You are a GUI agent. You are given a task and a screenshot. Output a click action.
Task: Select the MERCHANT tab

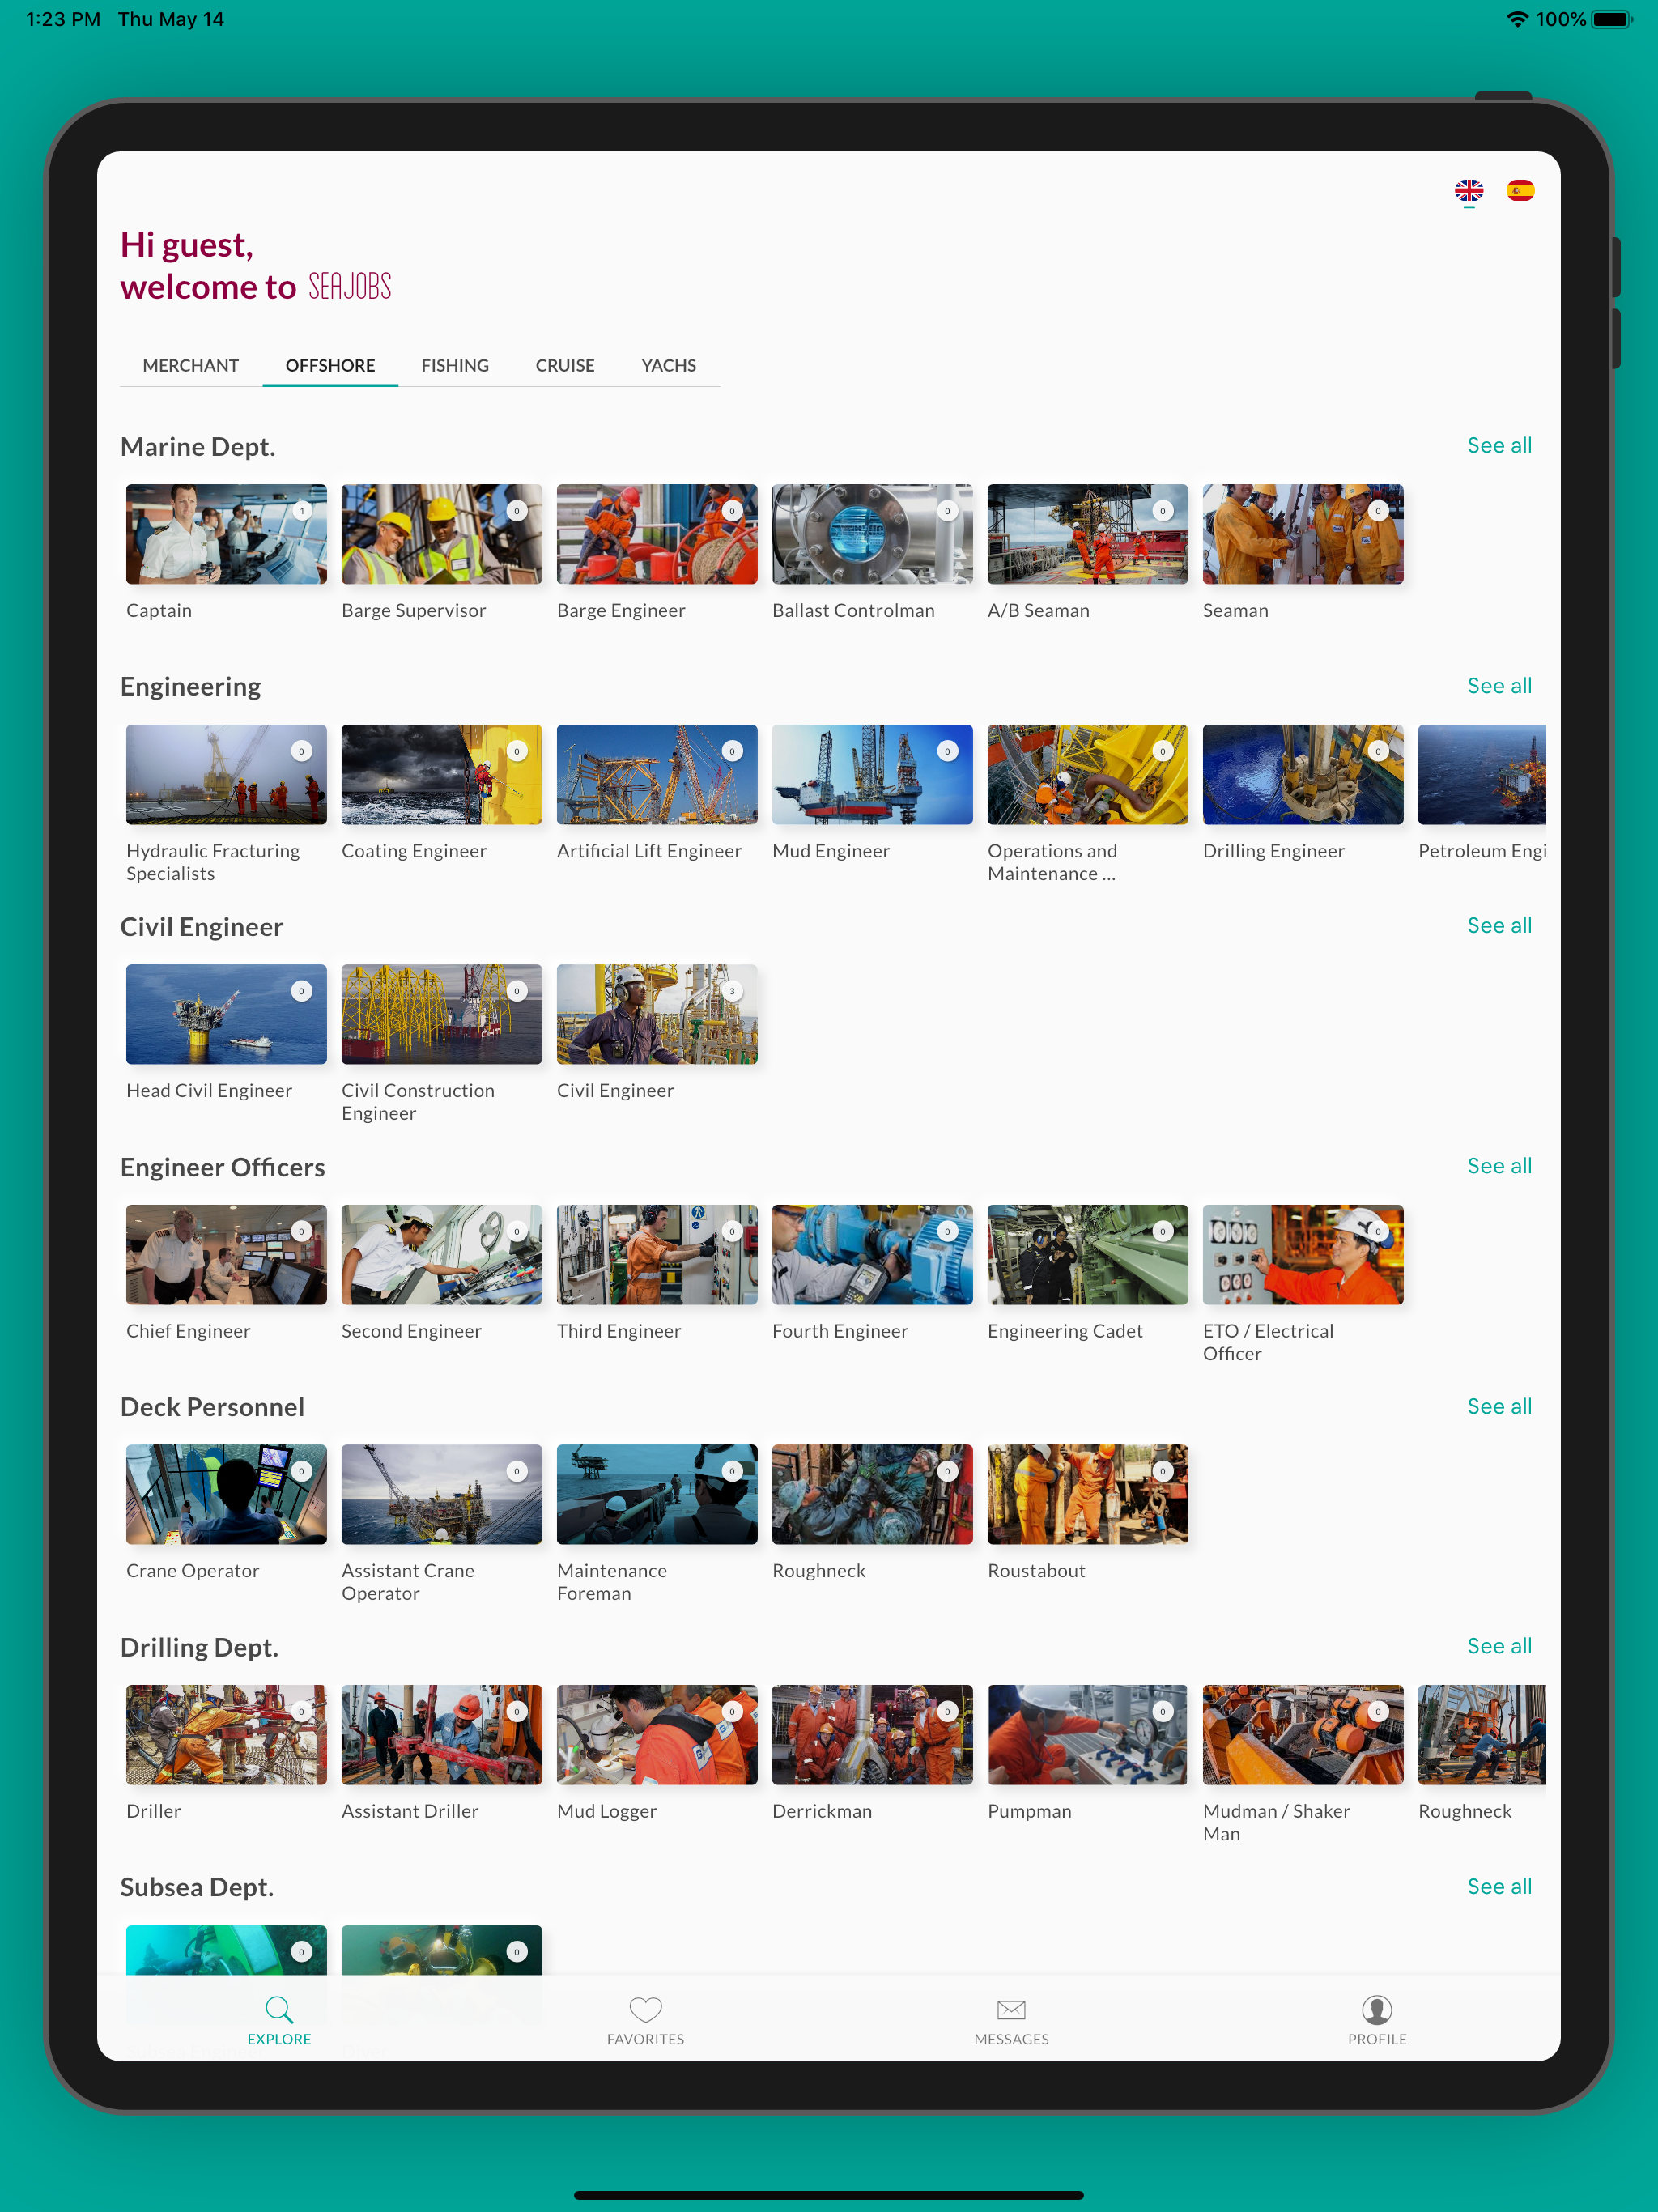pos(190,365)
